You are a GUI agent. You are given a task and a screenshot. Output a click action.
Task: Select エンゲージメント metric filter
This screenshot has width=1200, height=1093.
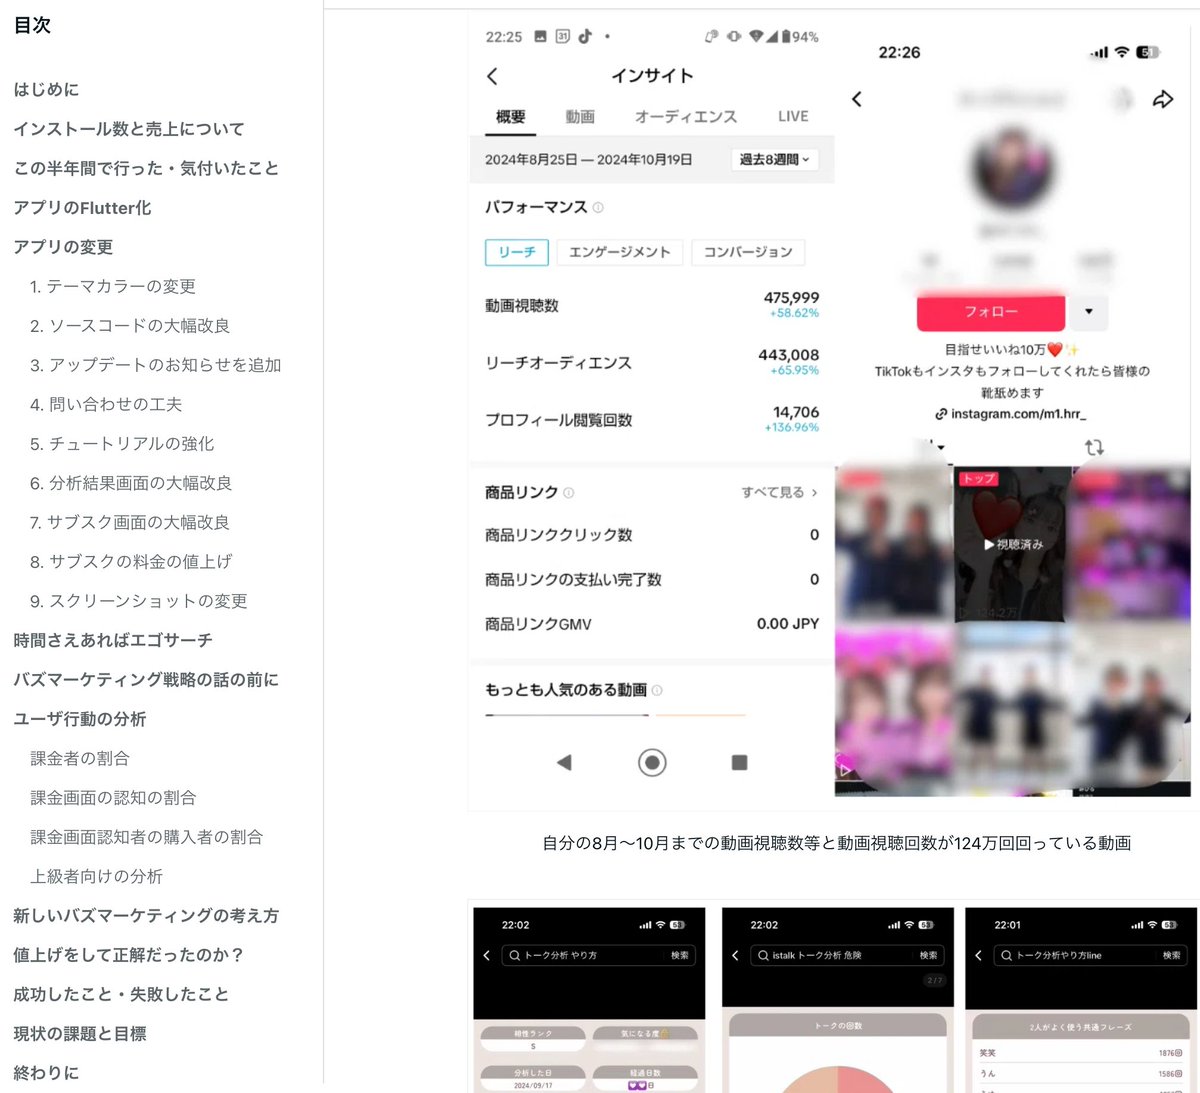coord(620,252)
